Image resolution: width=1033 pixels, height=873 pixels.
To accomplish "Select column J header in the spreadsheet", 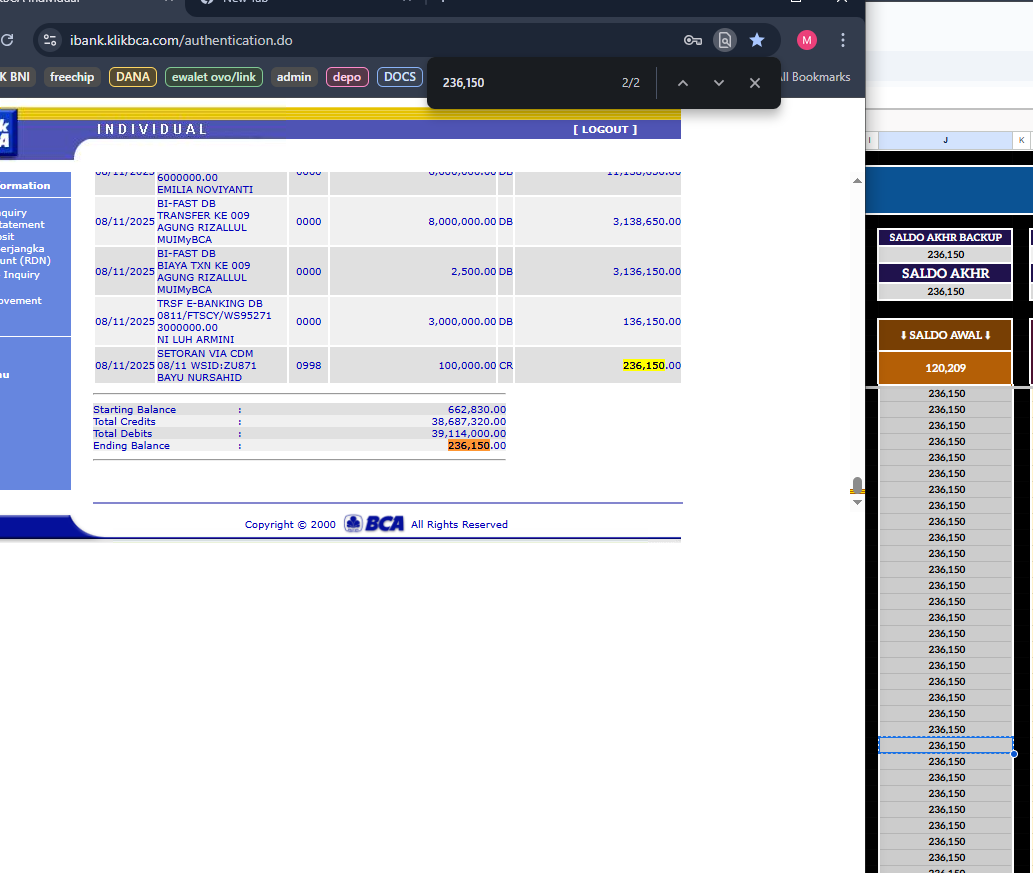I will [x=945, y=140].
